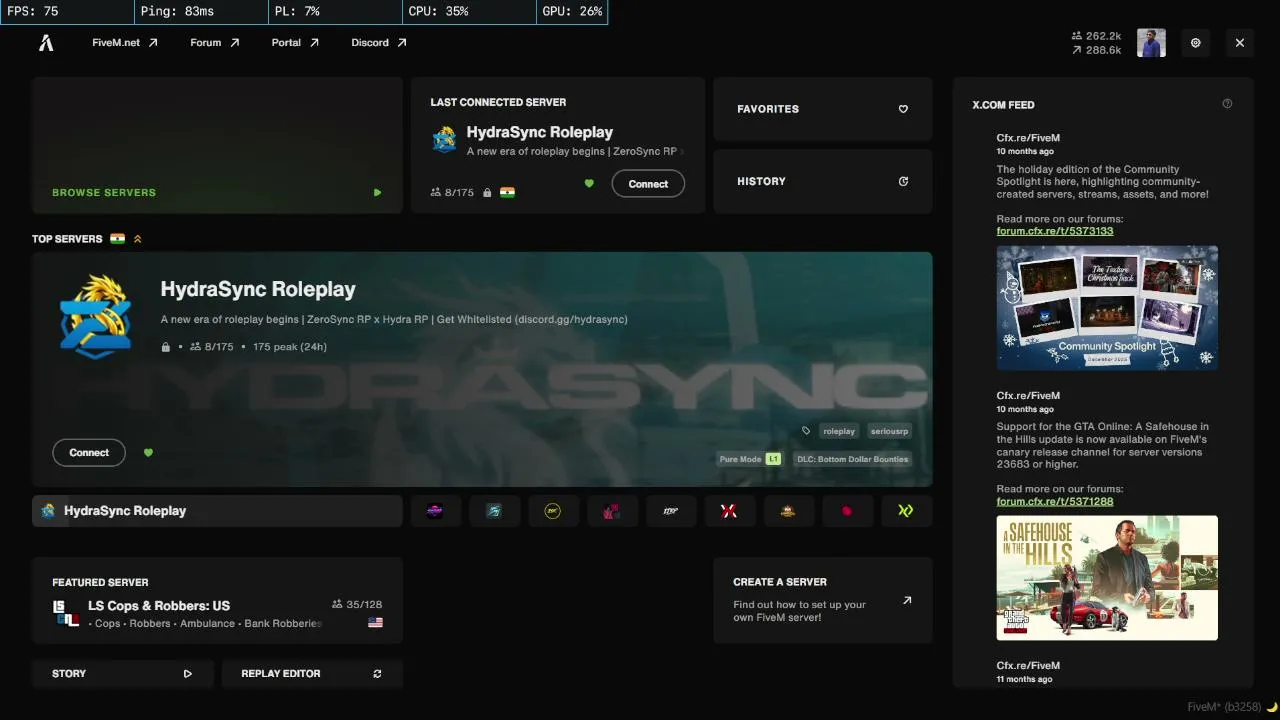Image resolution: width=1280 pixels, height=720 pixels.
Task: Click the green Browse Servers arrow
Action: pos(377,192)
